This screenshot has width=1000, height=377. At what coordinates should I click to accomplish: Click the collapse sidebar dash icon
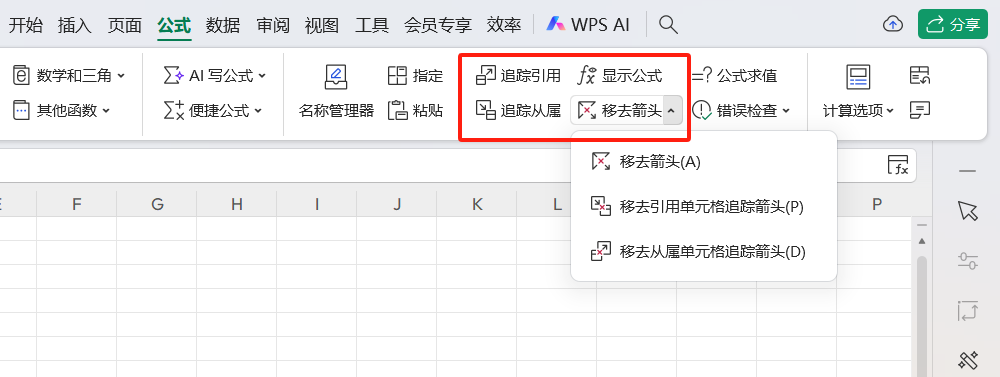[967, 171]
